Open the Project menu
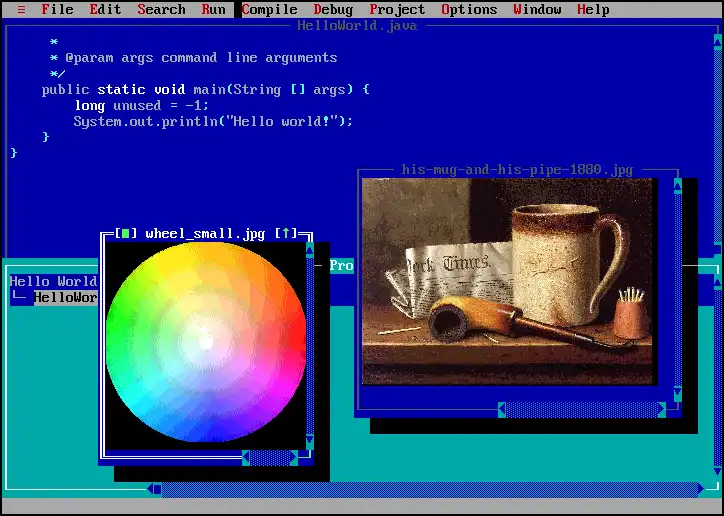The image size is (724, 516). [397, 9]
